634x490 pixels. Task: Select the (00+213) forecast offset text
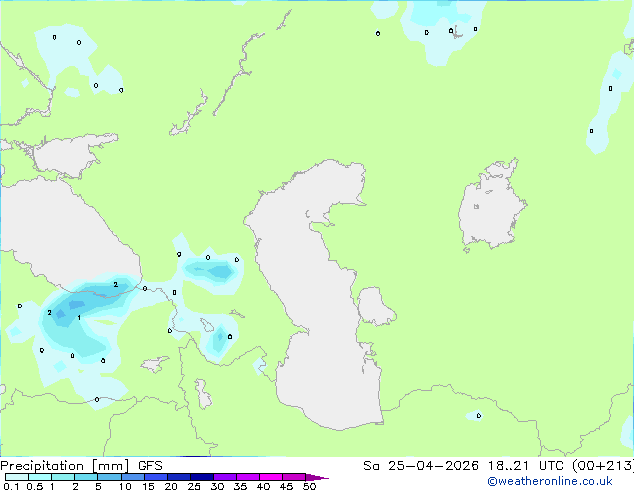(603, 466)
